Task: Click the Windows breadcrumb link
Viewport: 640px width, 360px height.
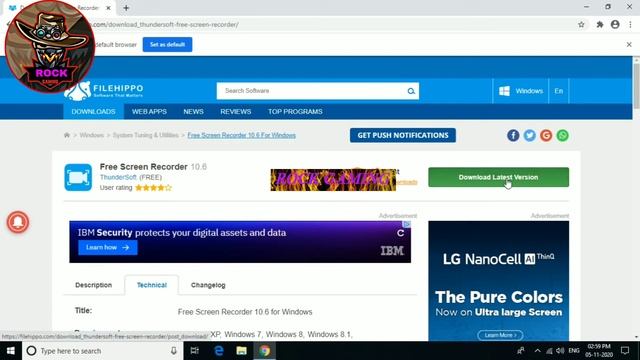Action: click(91, 135)
